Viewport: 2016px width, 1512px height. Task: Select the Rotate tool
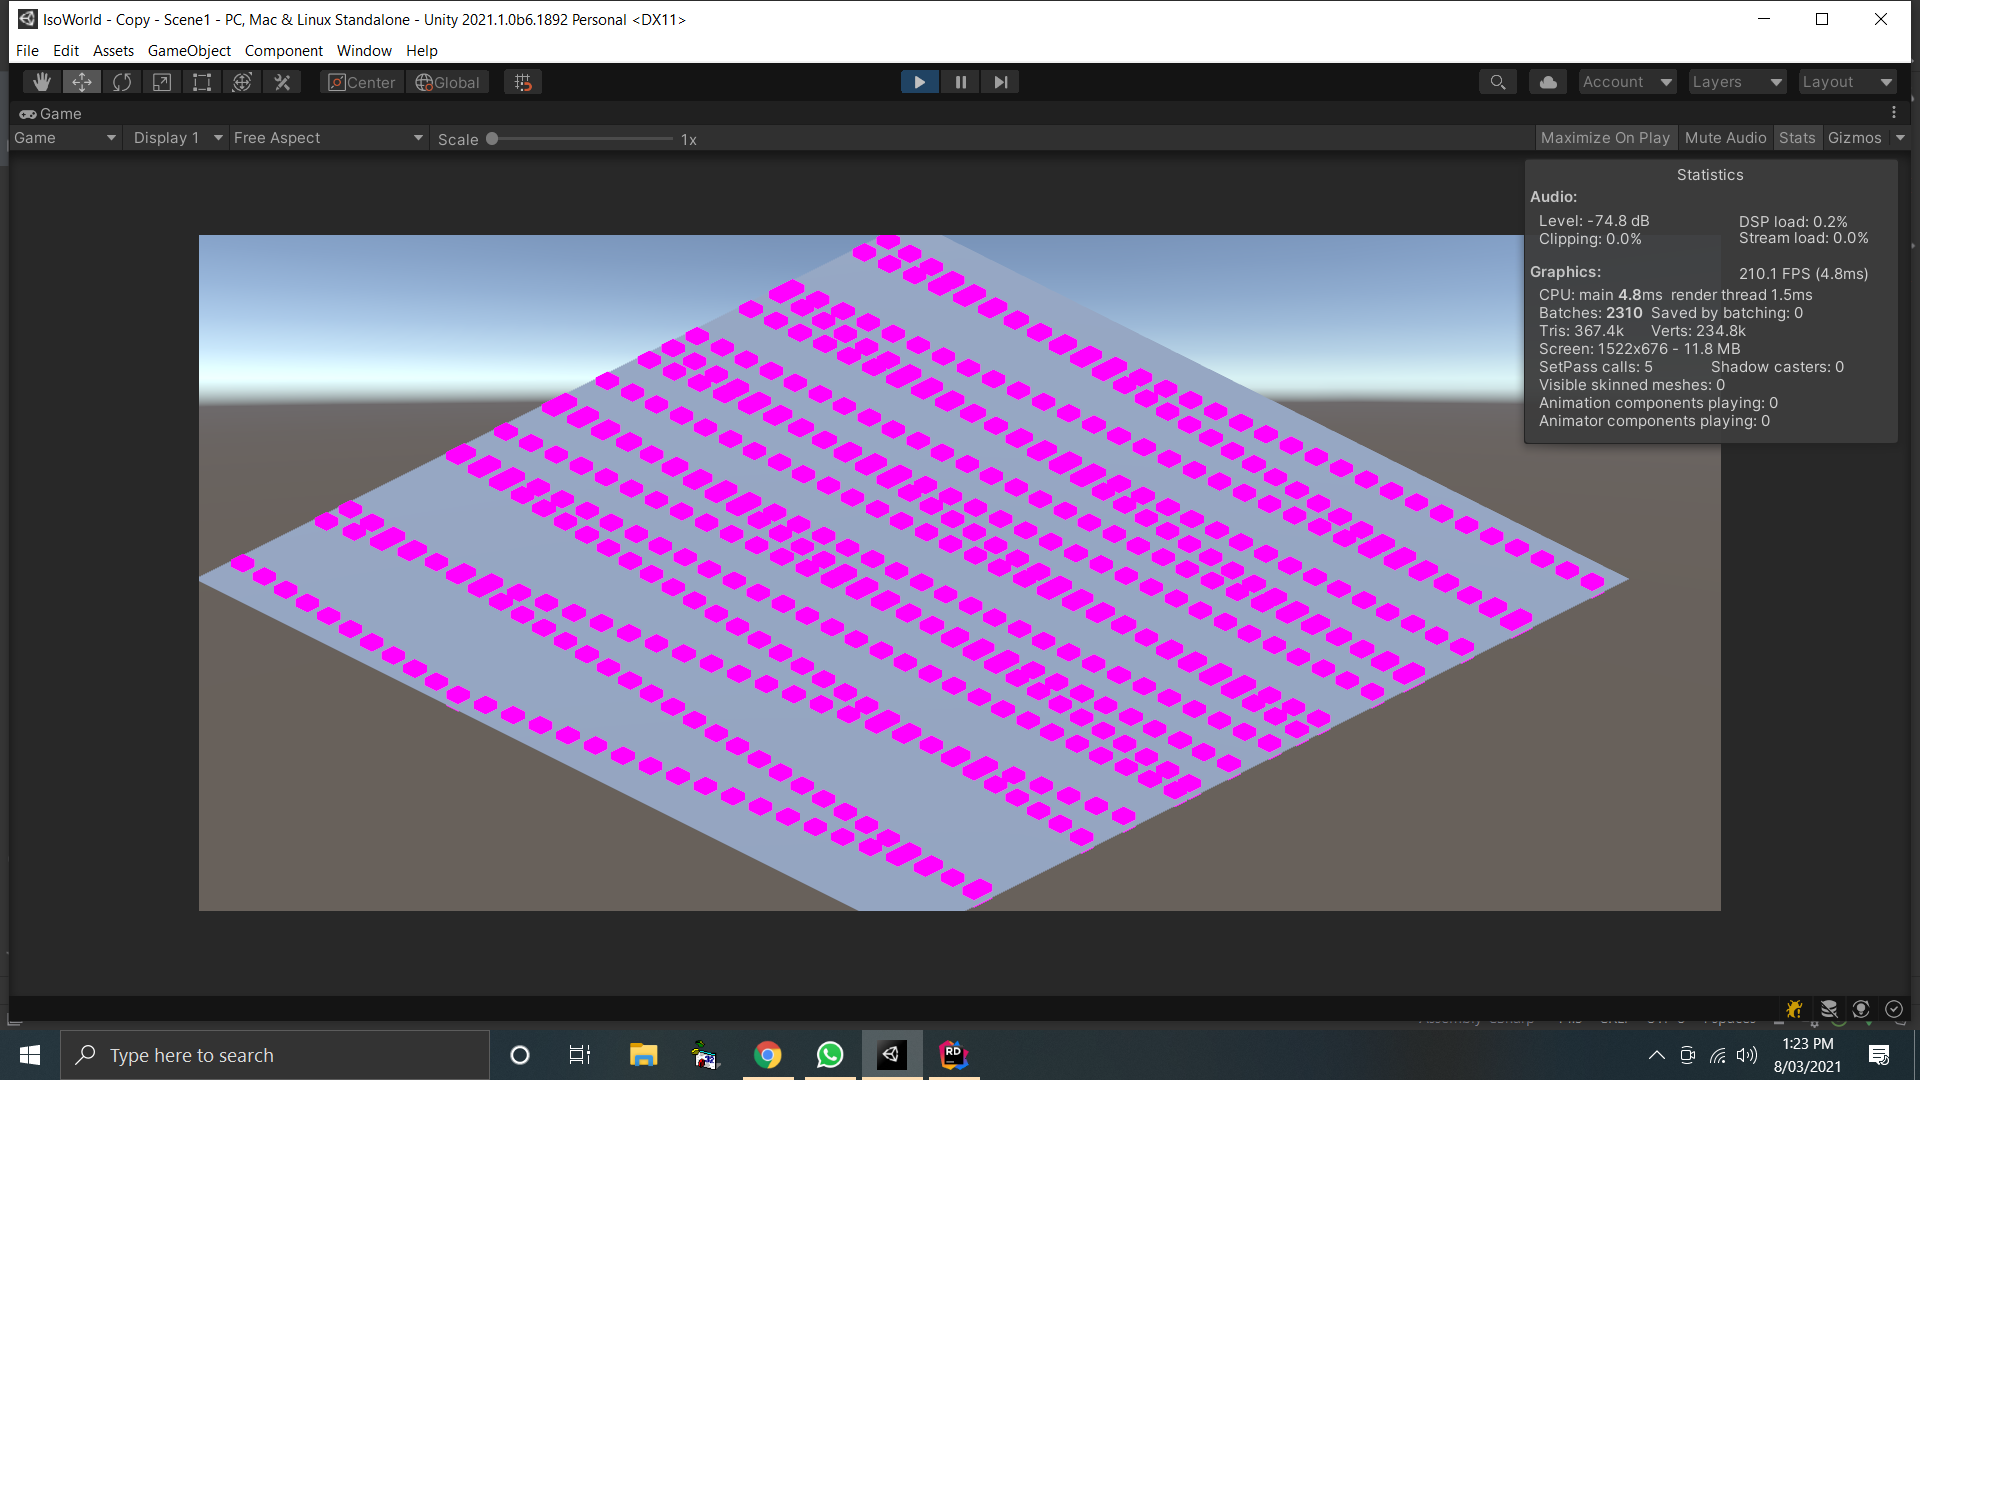(x=122, y=82)
